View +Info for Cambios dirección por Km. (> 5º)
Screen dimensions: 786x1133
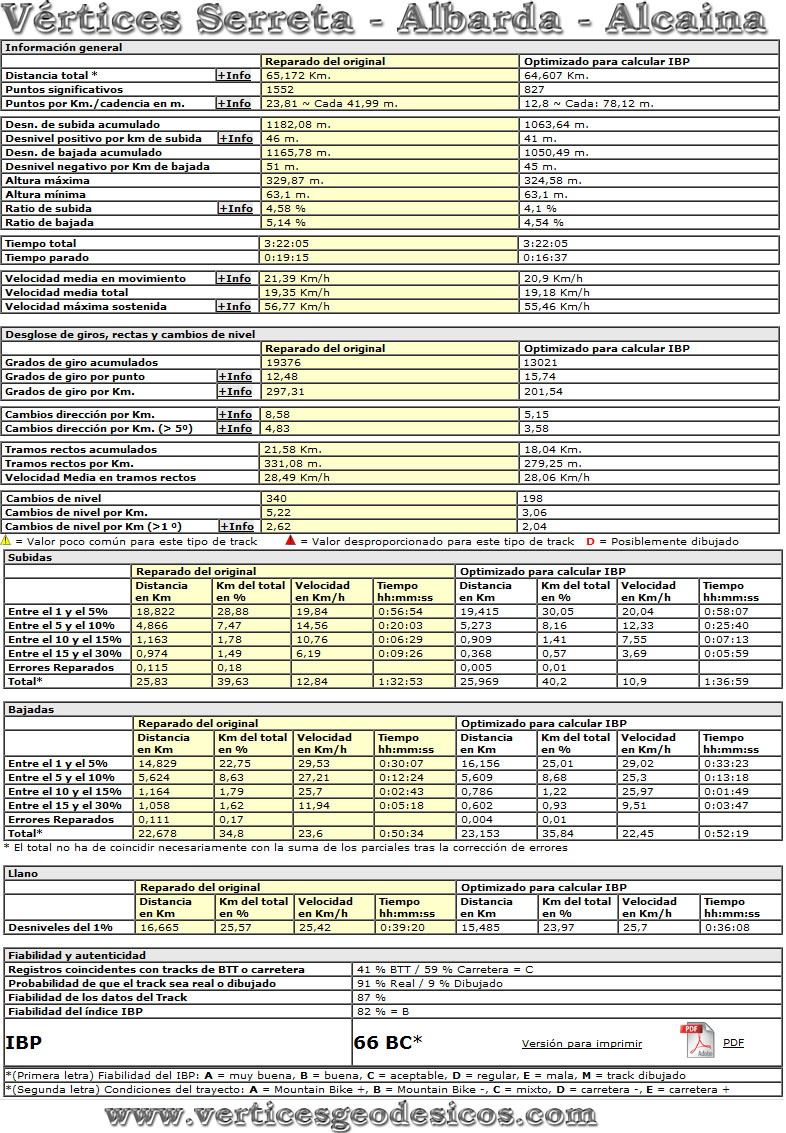[235, 428]
